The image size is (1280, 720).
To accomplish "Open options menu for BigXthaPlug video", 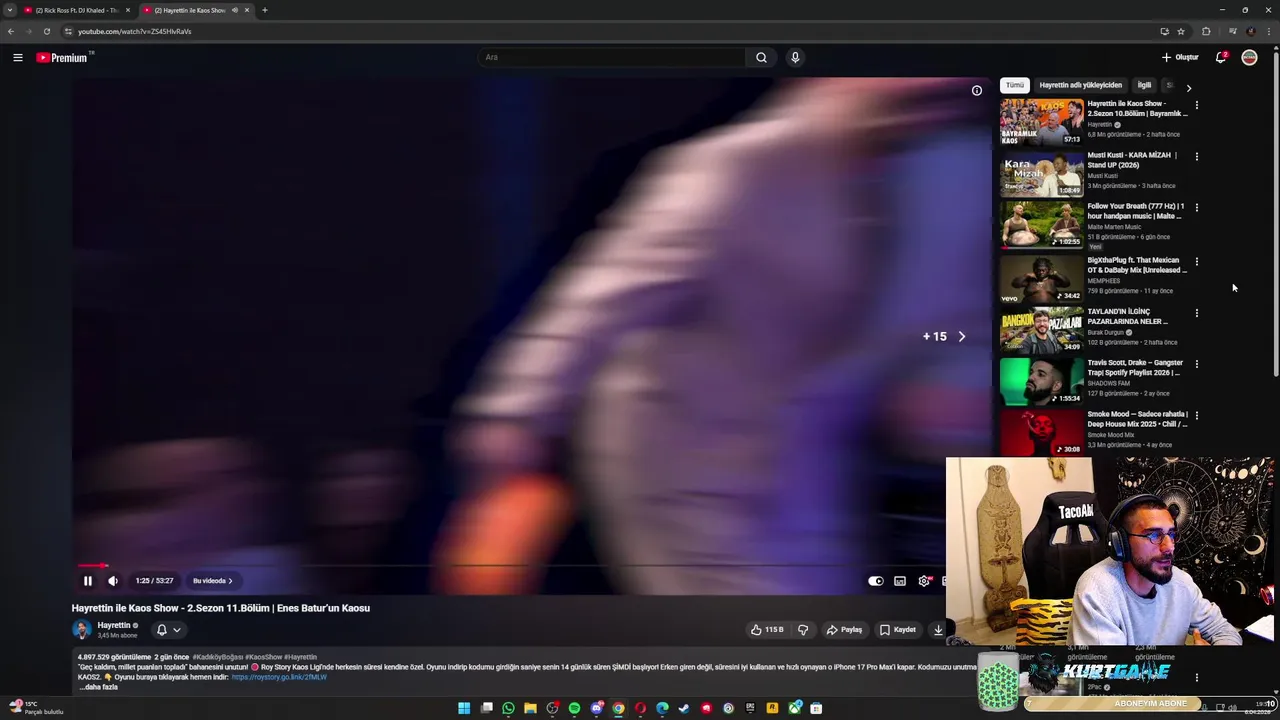I will [1197, 261].
